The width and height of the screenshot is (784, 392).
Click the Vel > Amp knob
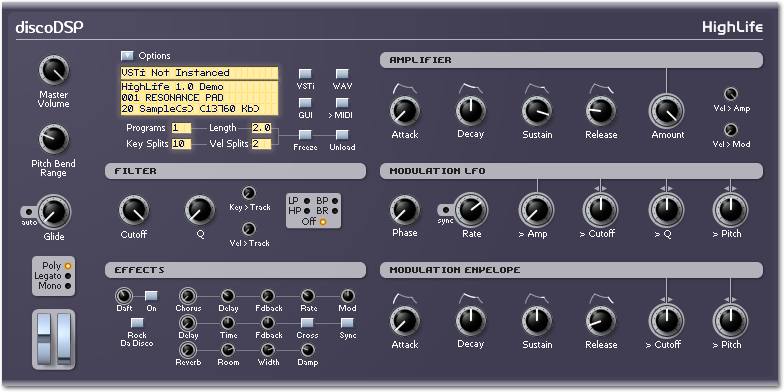[x=731, y=94]
